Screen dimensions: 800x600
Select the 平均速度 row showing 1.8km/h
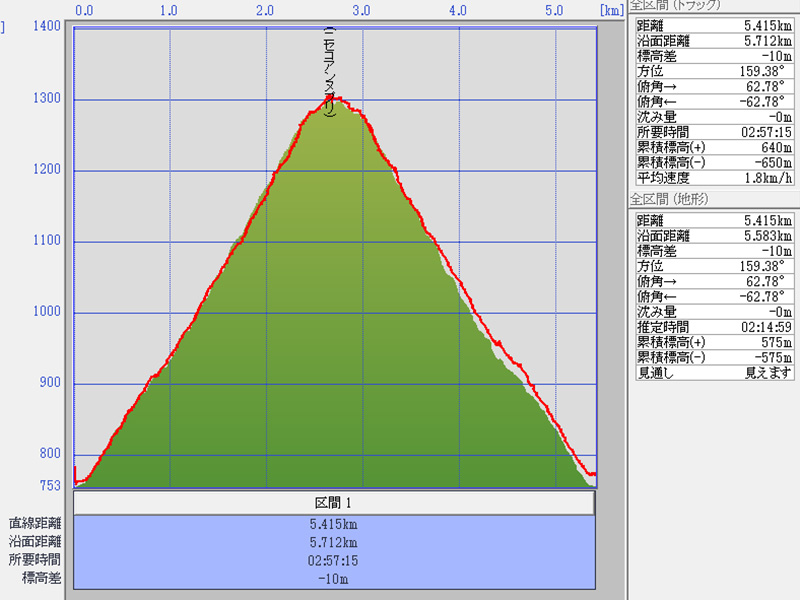coord(714,177)
